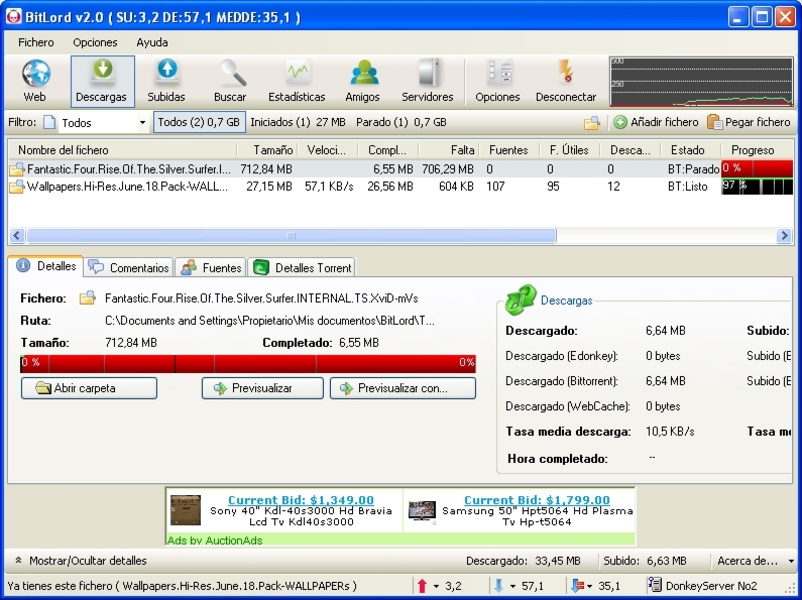Click the Previsualizar con... button
The height and width of the screenshot is (600, 802).
(x=403, y=388)
